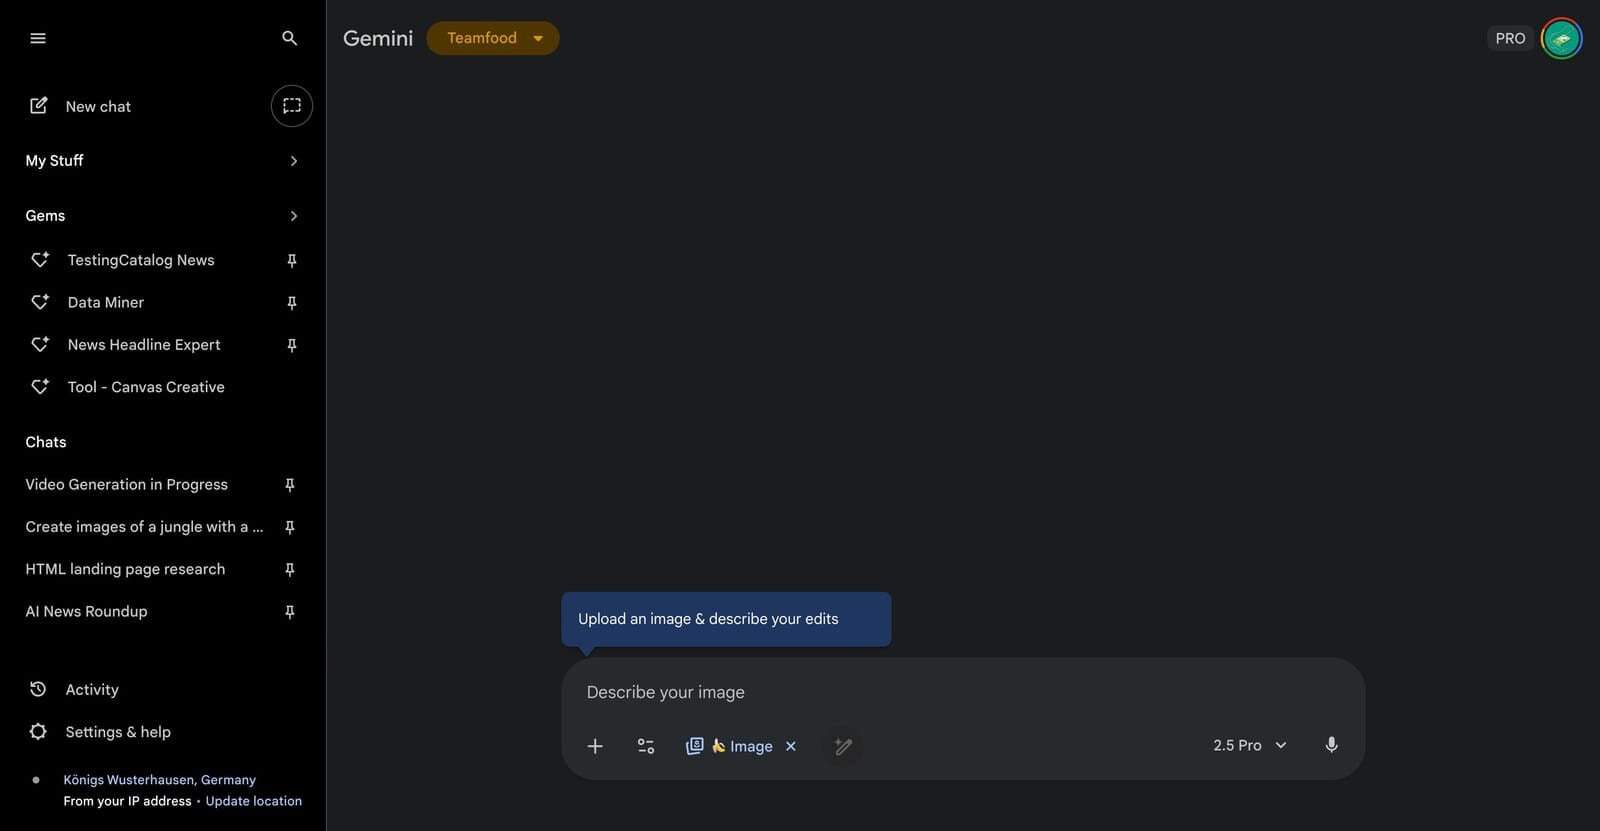This screenshot has width=1600, height=831.
Task: Activate the microphone icon for voice input
Action: 1331,745
